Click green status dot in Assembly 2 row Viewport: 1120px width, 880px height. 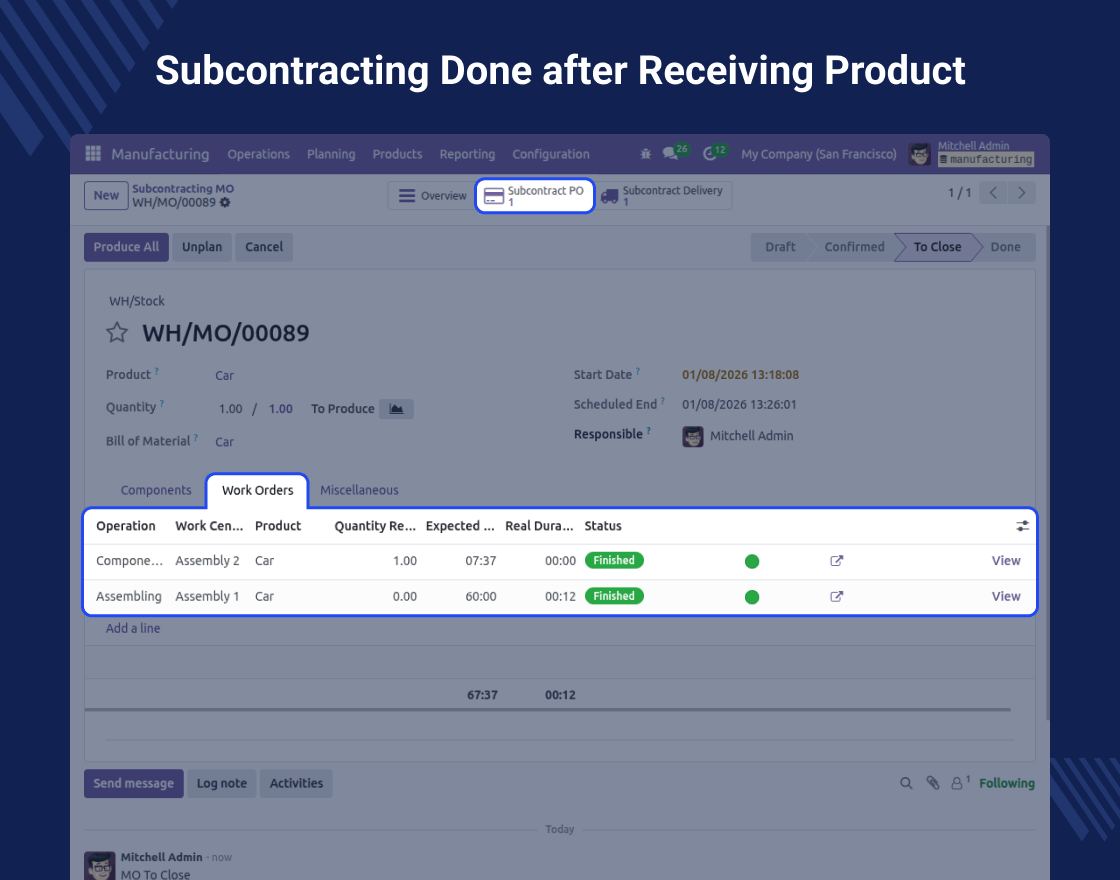click(751, 561)
